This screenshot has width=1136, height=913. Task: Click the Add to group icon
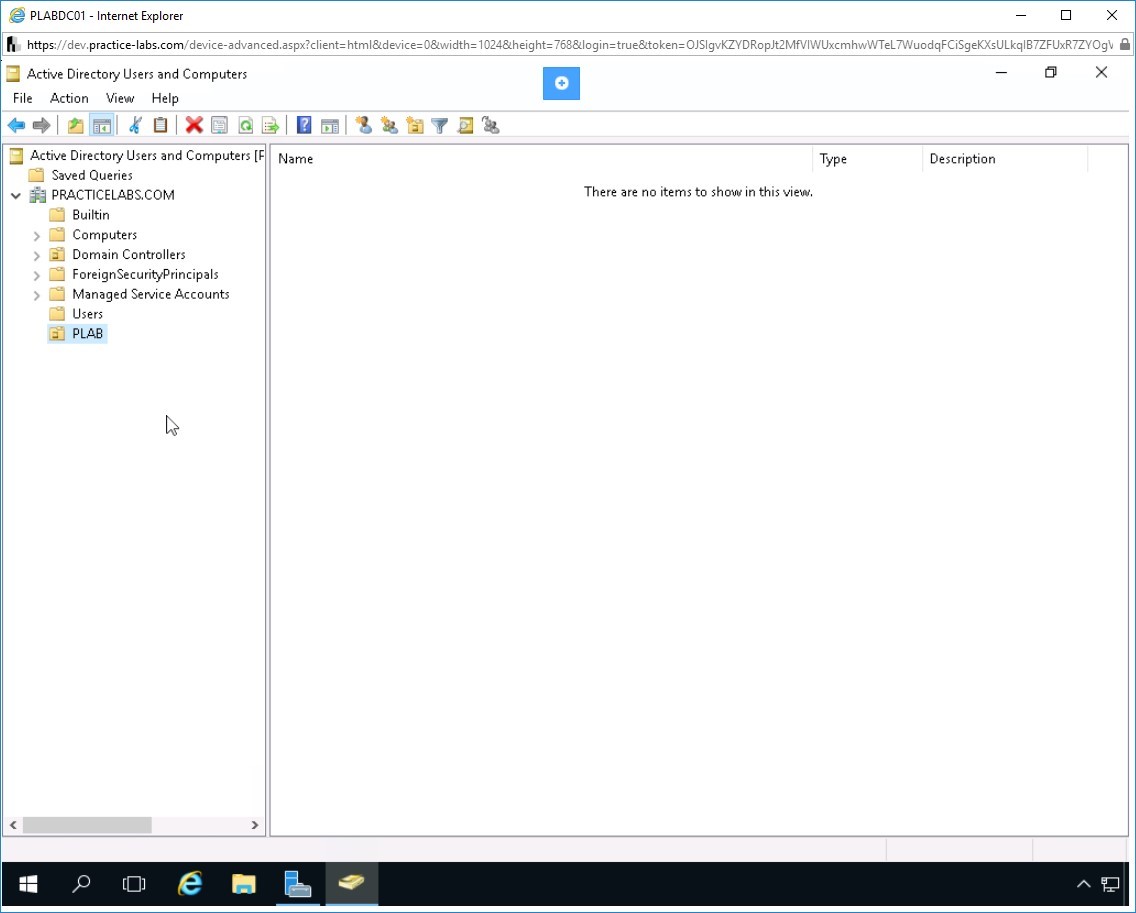coord(490,125)
